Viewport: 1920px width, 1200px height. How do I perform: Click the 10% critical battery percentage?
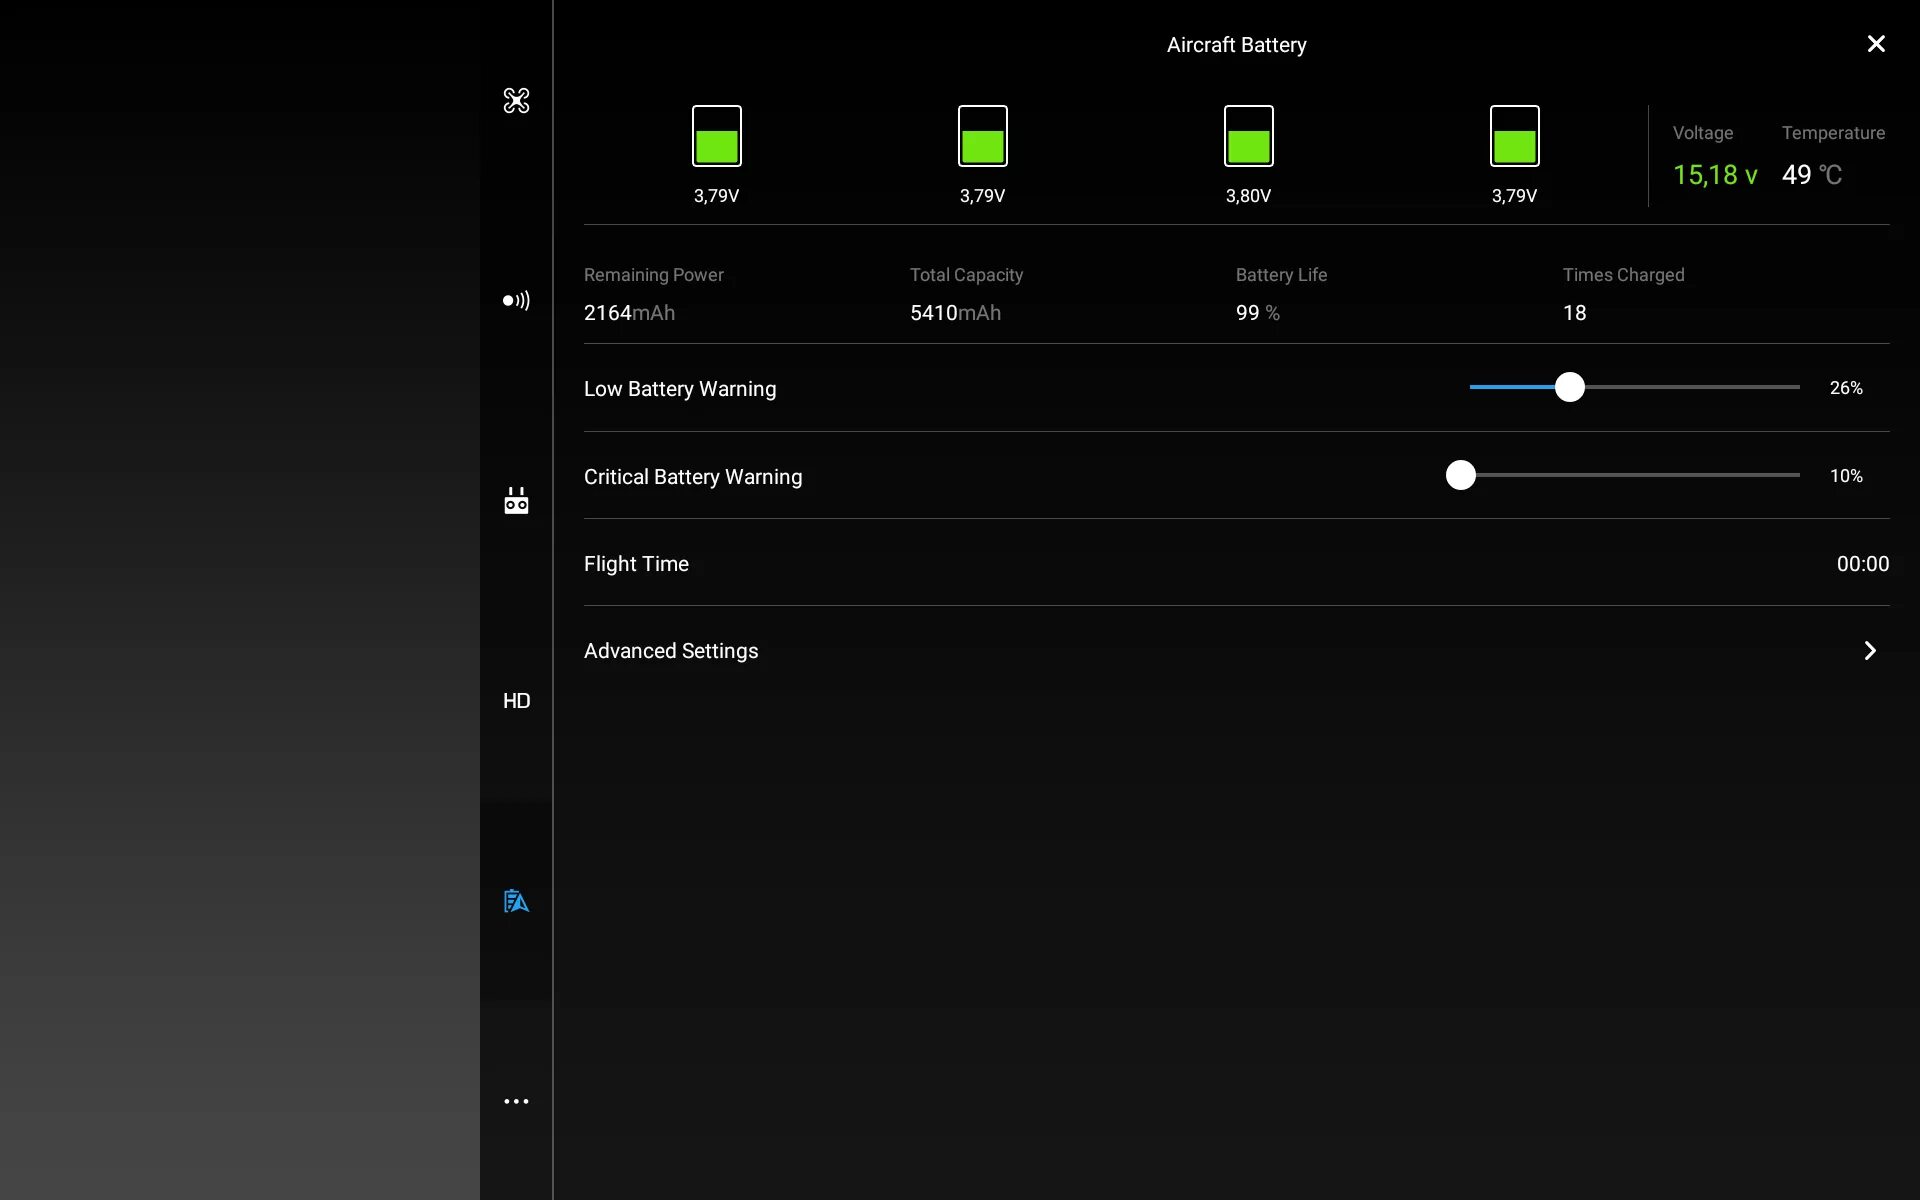[x=1846, y=476]
